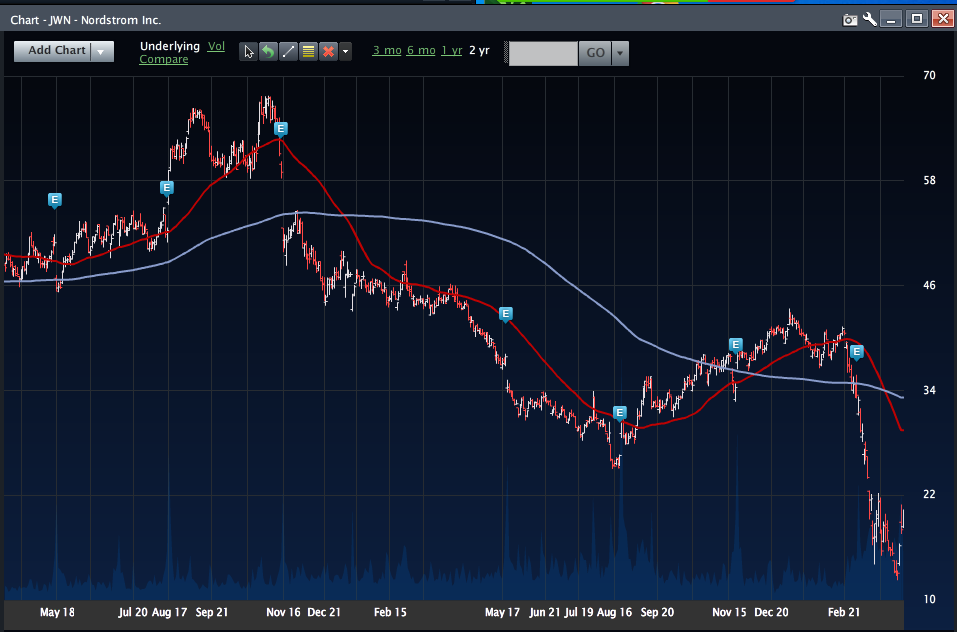Click the red X delete drawings icon
Screen dimensions: 957x632
tap(327, 52)
